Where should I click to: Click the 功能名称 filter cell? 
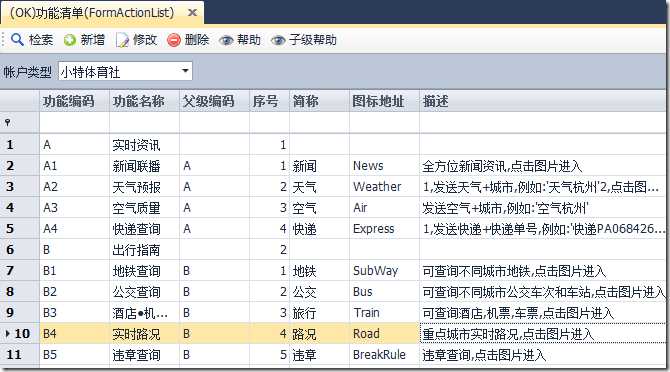tap(144, 123)
